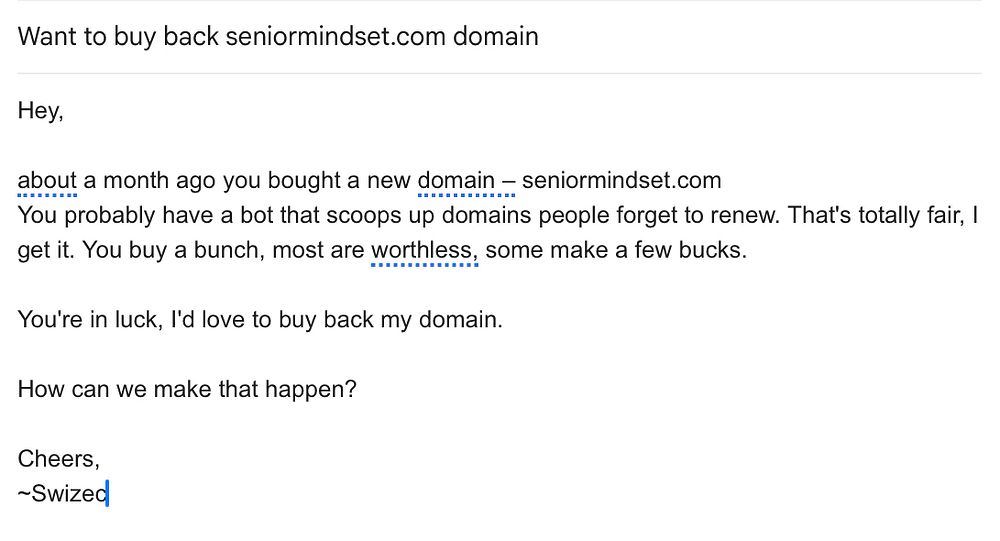Click "Want" at the subject's start

(x=46, y=36)
